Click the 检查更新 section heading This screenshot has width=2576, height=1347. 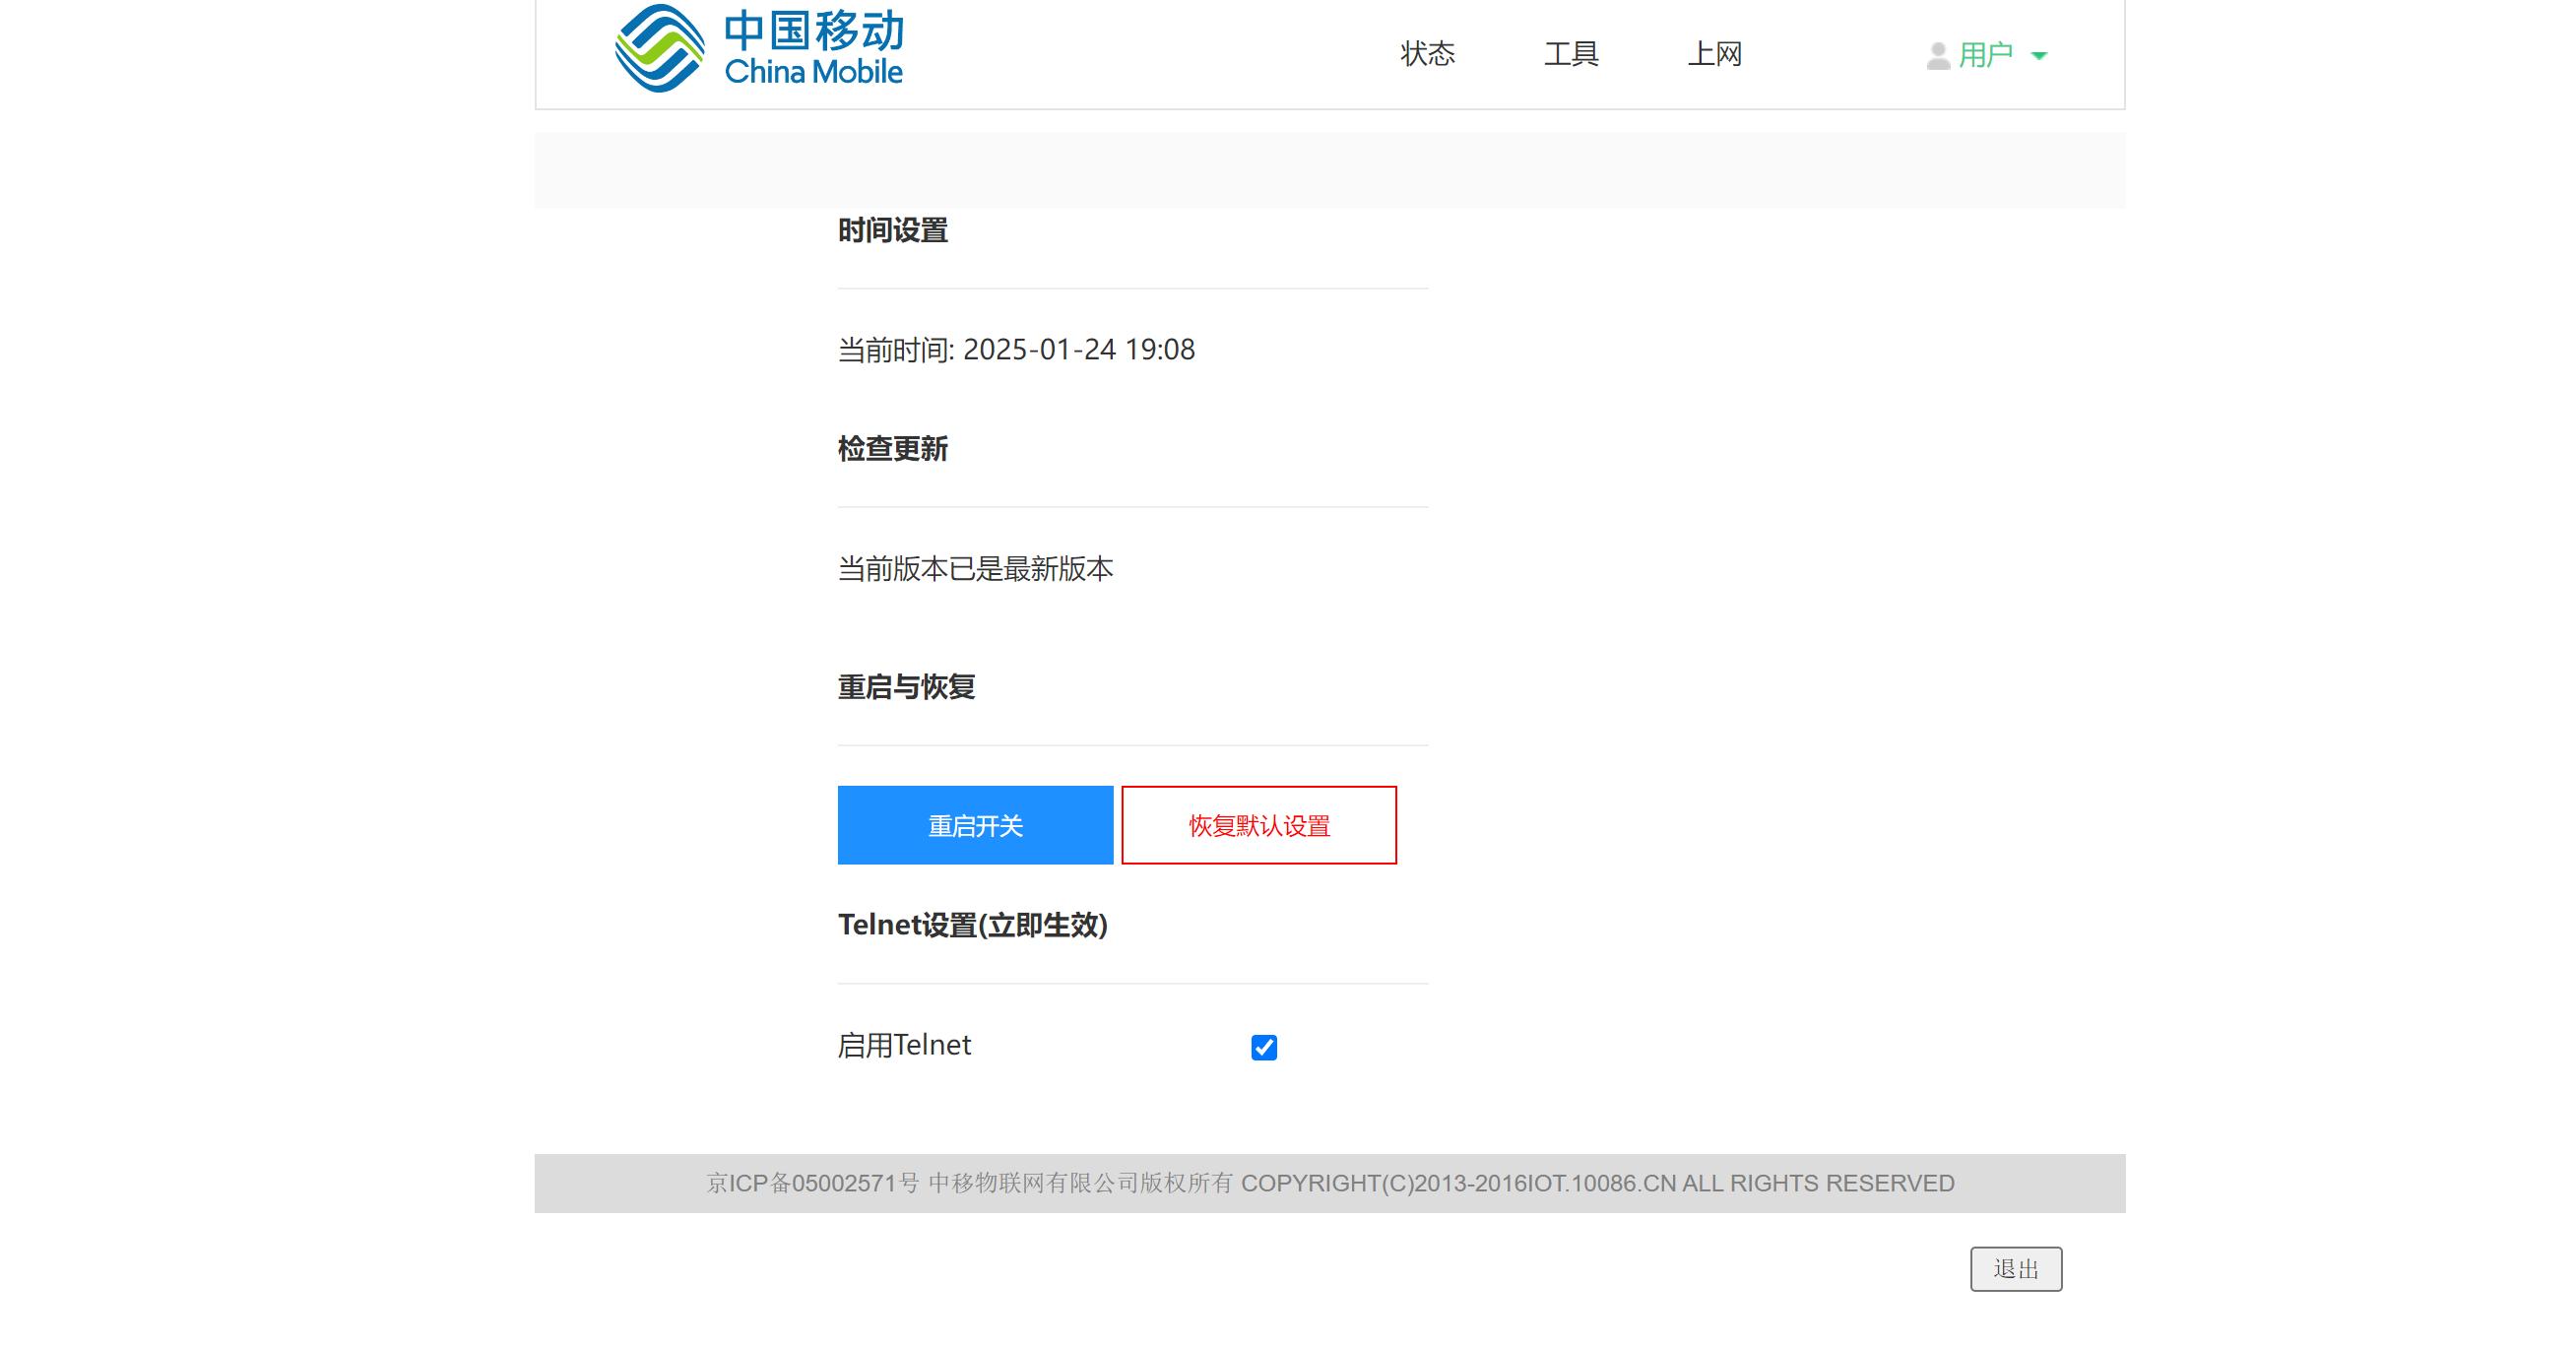coord(892,449)
